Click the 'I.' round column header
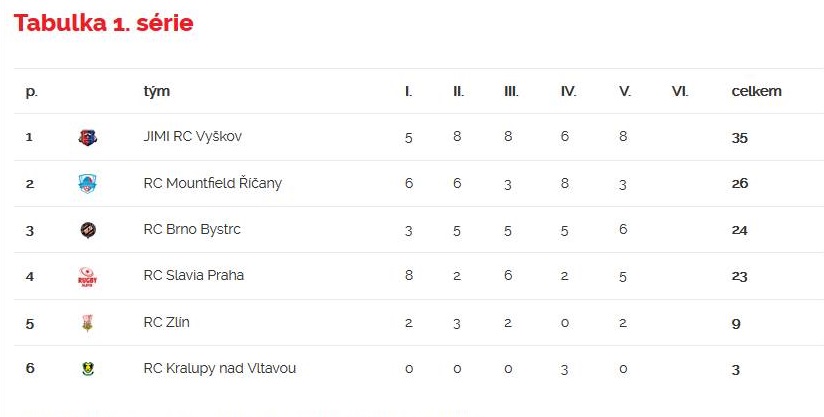Screen dimensions: 824x417 pyautogui.click(x=408, y=91)
